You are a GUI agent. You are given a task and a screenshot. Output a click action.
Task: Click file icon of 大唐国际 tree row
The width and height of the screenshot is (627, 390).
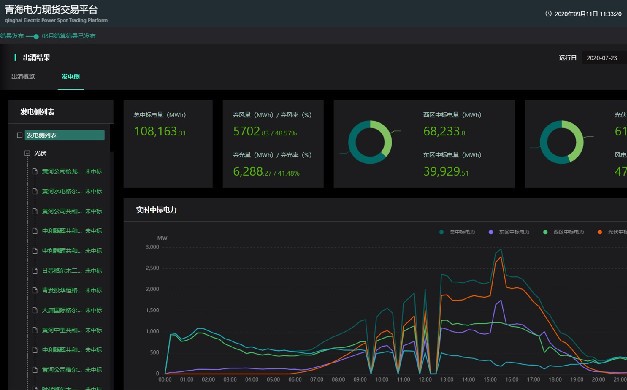tap(35, 310)
